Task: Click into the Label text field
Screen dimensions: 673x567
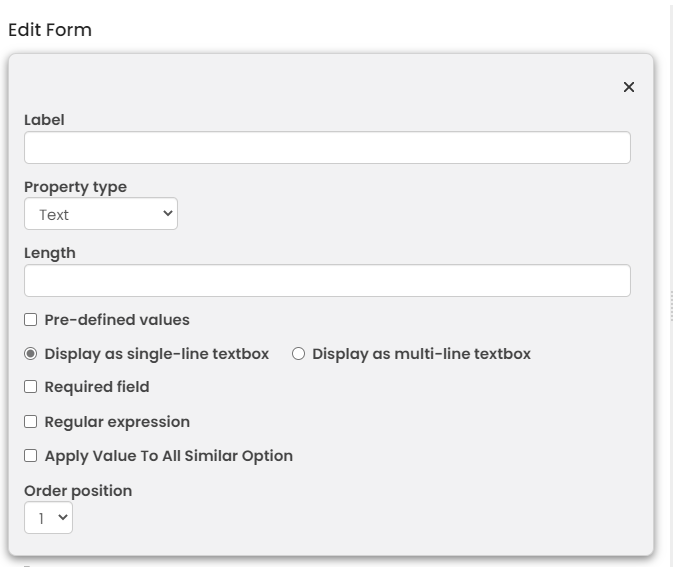Action: tap(327, 148)
